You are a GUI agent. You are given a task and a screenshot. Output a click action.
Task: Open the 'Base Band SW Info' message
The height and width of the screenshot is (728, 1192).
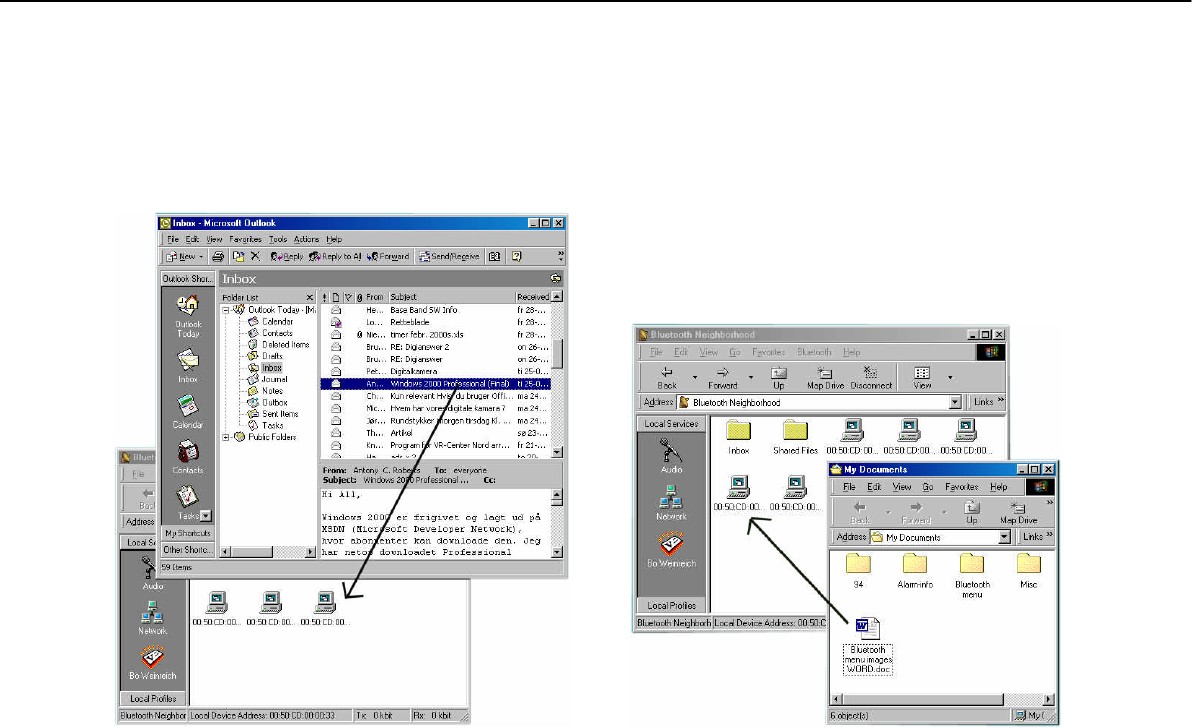(435, 310)
